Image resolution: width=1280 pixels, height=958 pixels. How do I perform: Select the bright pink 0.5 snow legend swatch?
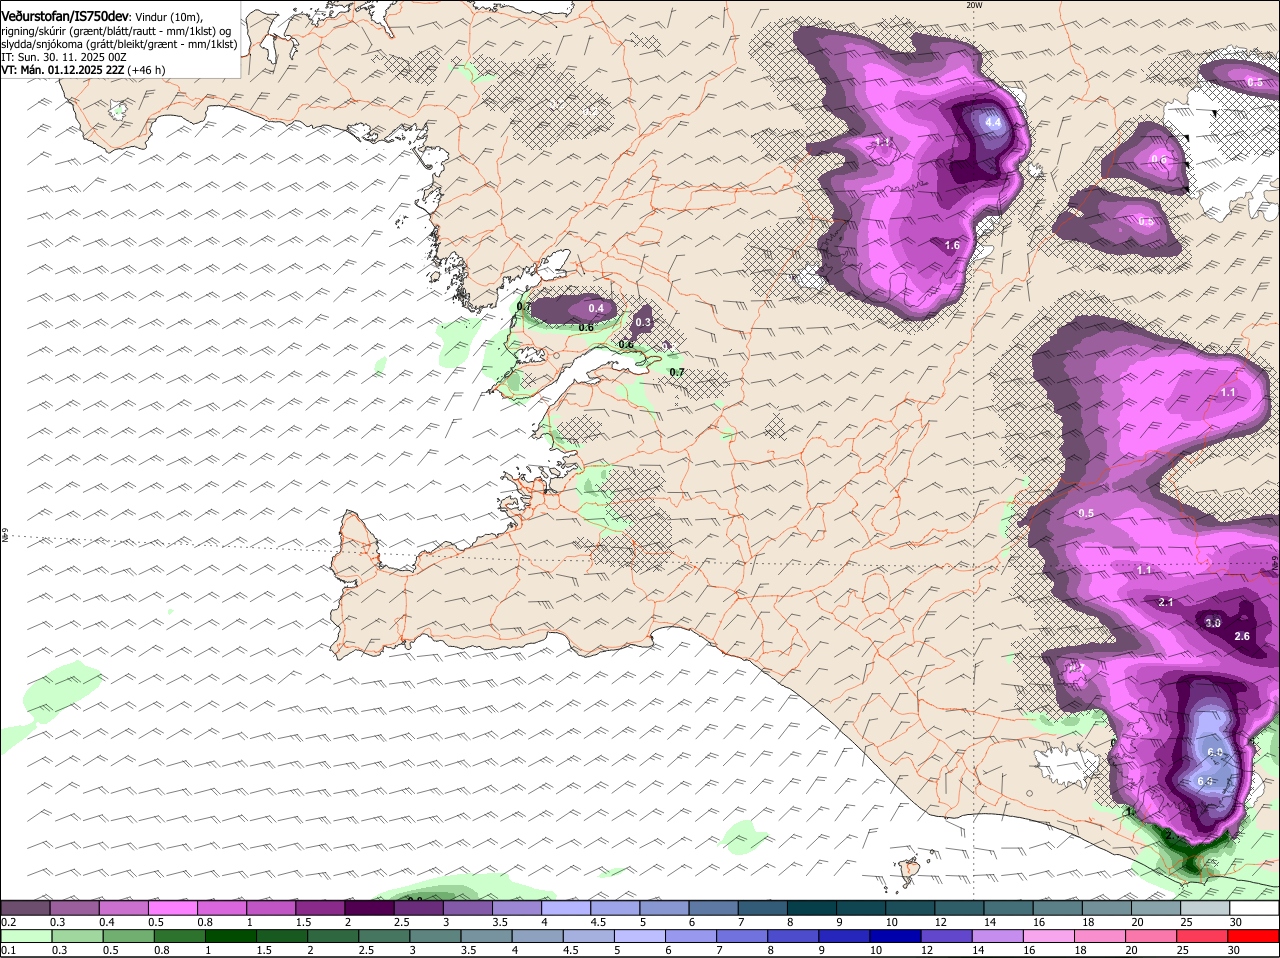pos(173,908)
